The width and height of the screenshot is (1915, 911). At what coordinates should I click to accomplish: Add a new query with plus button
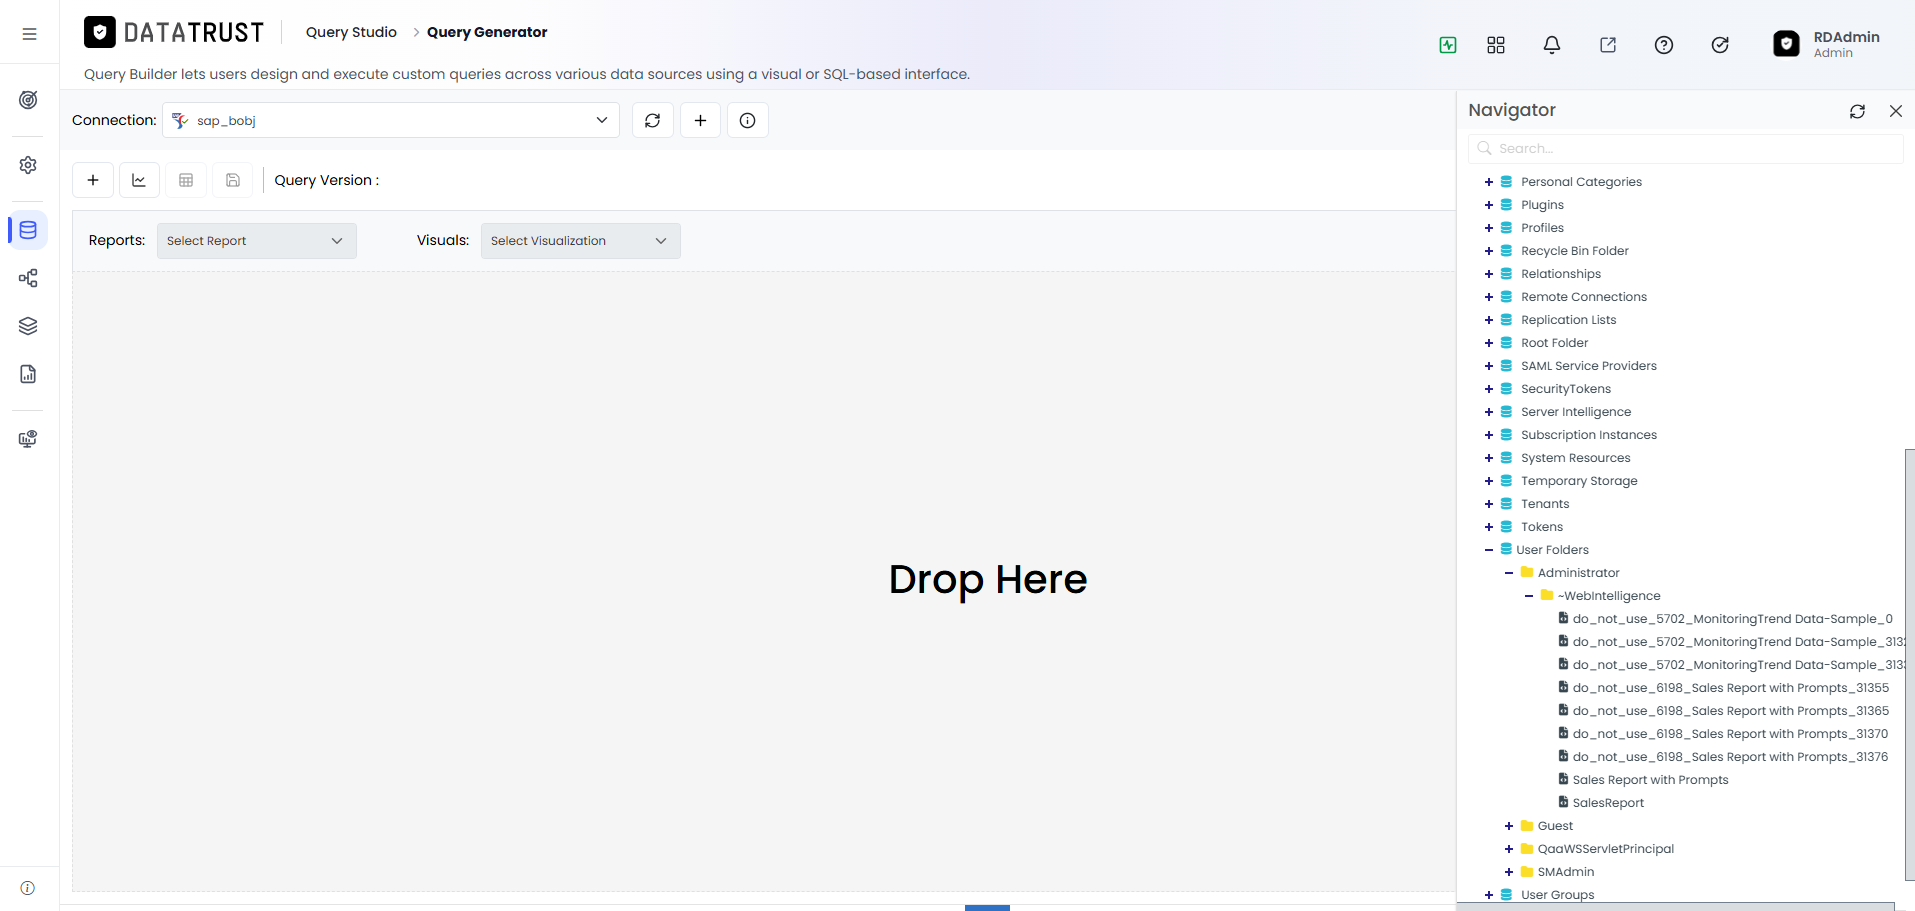click(x=93, y=180)
